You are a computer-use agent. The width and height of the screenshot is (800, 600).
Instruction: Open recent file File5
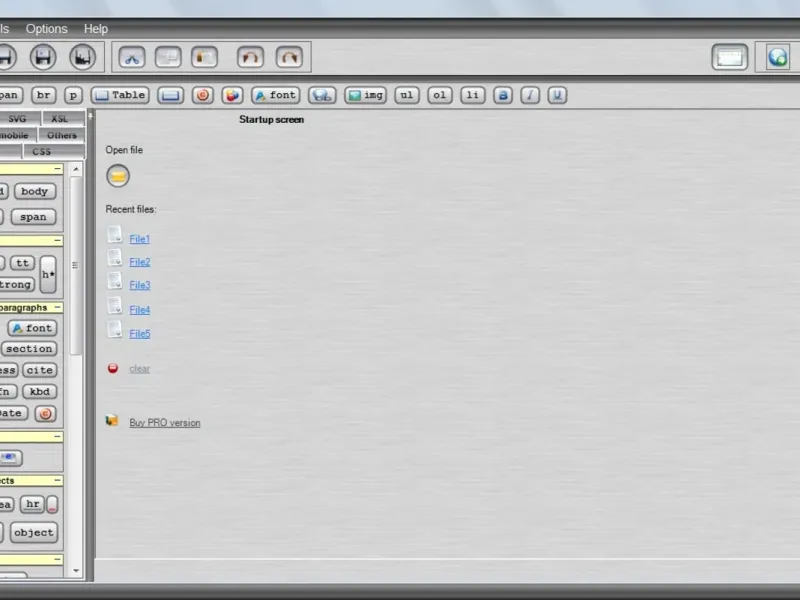139,334
